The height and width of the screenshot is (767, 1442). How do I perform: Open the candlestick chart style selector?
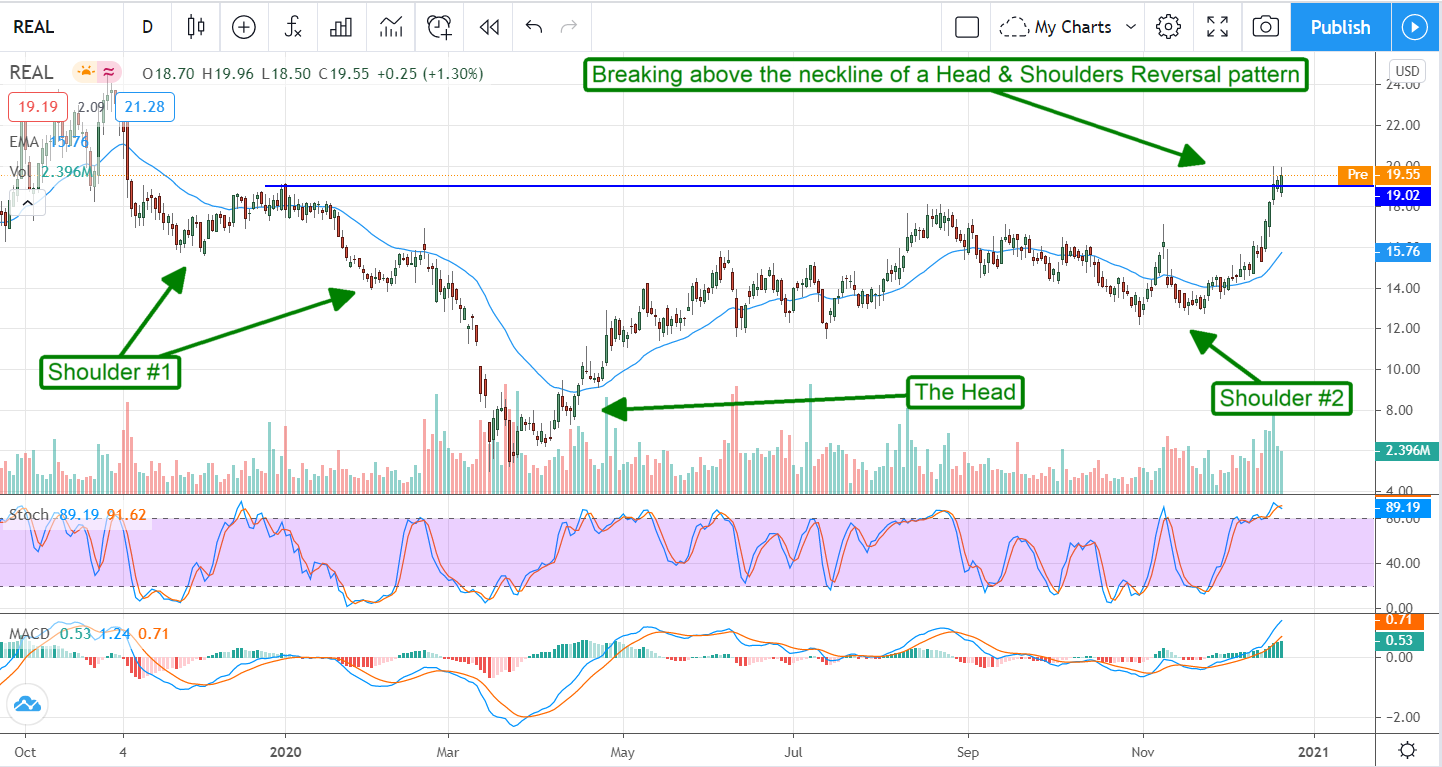(196, 27)
